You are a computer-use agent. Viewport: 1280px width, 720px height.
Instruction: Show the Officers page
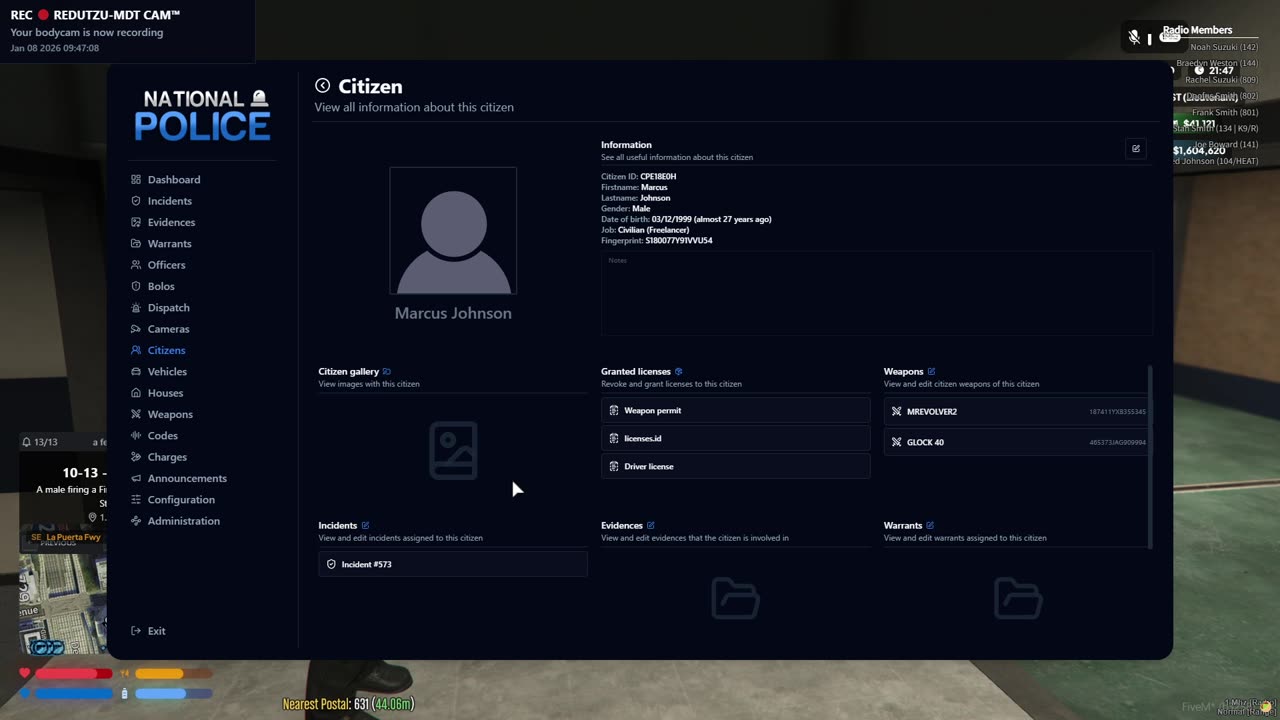166,265
